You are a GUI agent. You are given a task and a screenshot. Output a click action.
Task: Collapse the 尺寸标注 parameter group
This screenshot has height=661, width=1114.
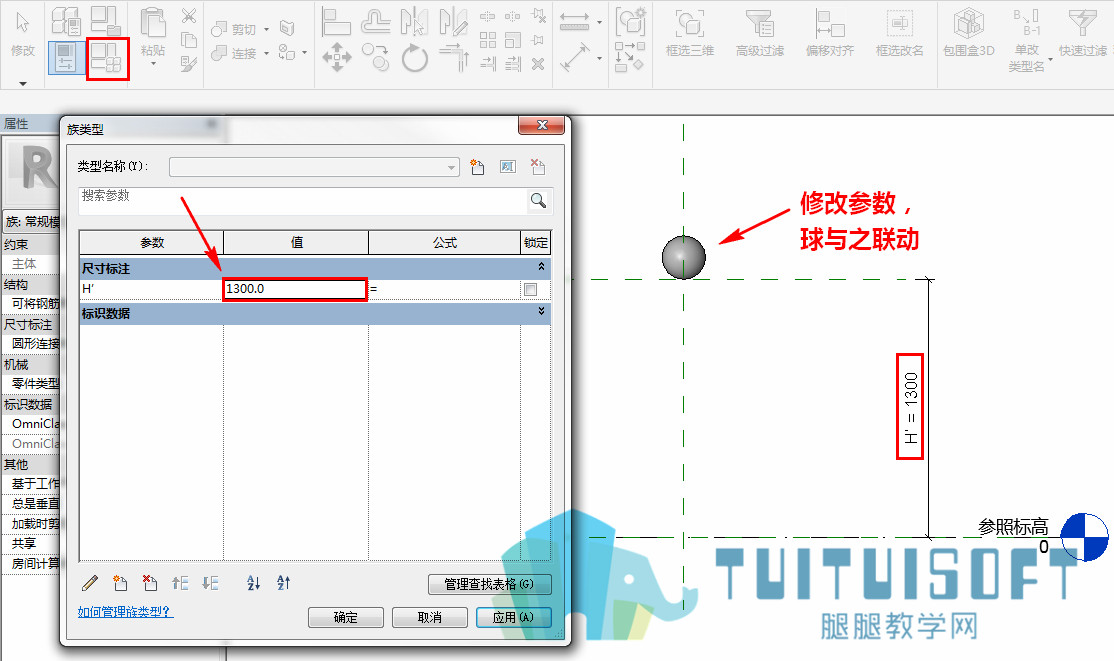[x=541, y=267]
